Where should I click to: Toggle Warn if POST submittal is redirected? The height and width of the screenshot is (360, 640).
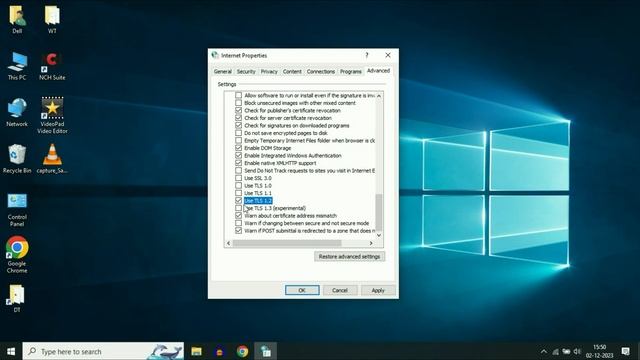click(x=238, y=231)
